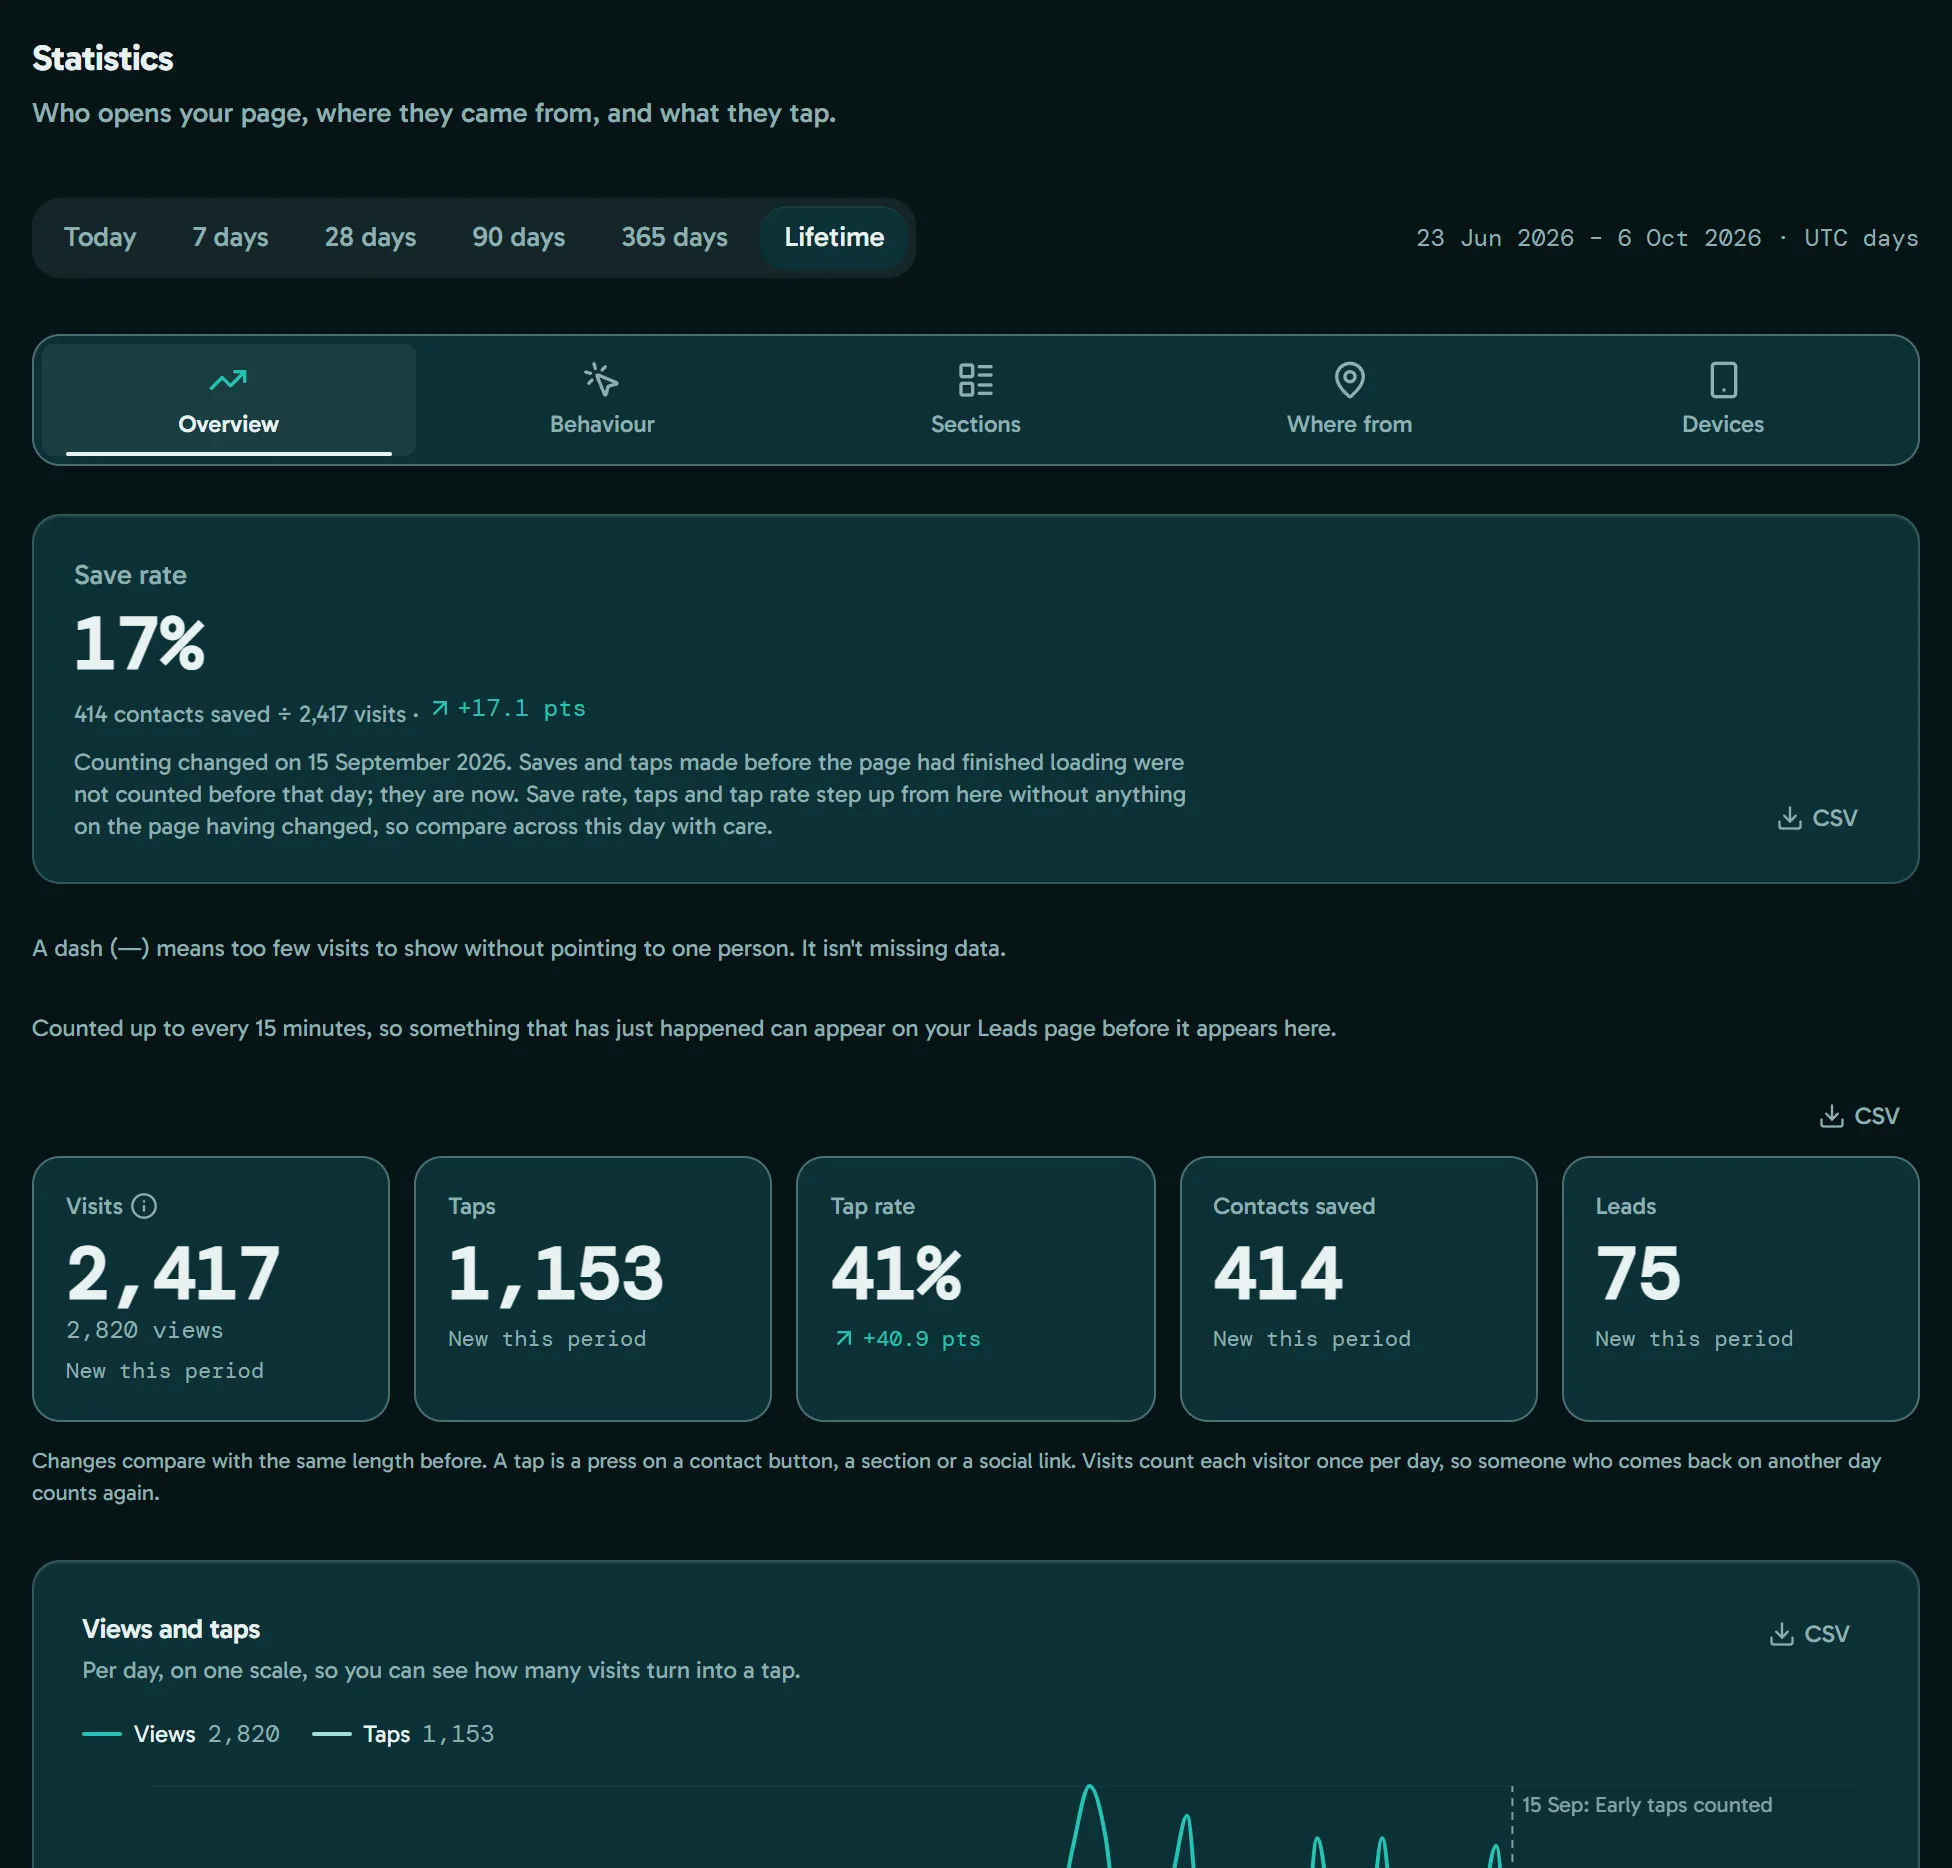
Task: Click the Overview trend-line icon
Action: [228, 380]
